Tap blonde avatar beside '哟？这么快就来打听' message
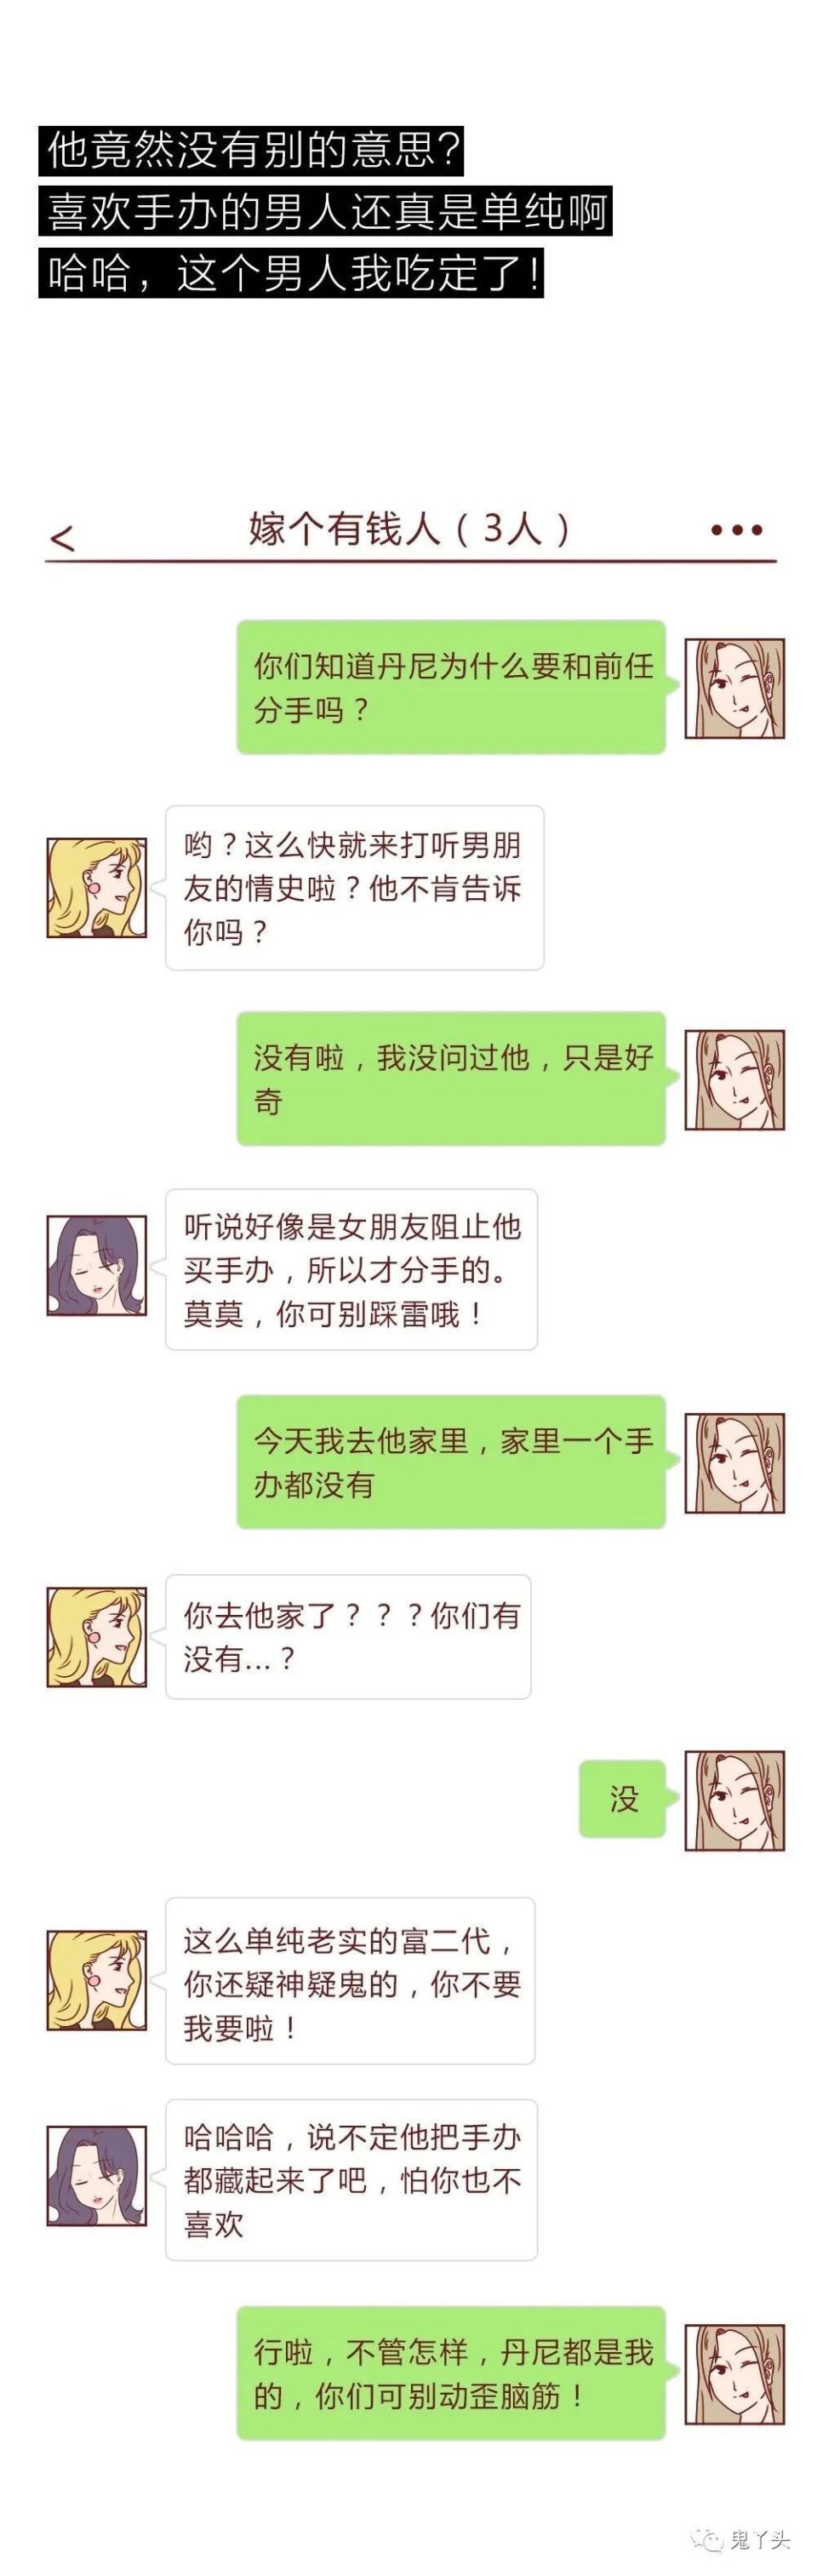The width and height of the screenshot is (817, 2576). click(x=97, y=888)
